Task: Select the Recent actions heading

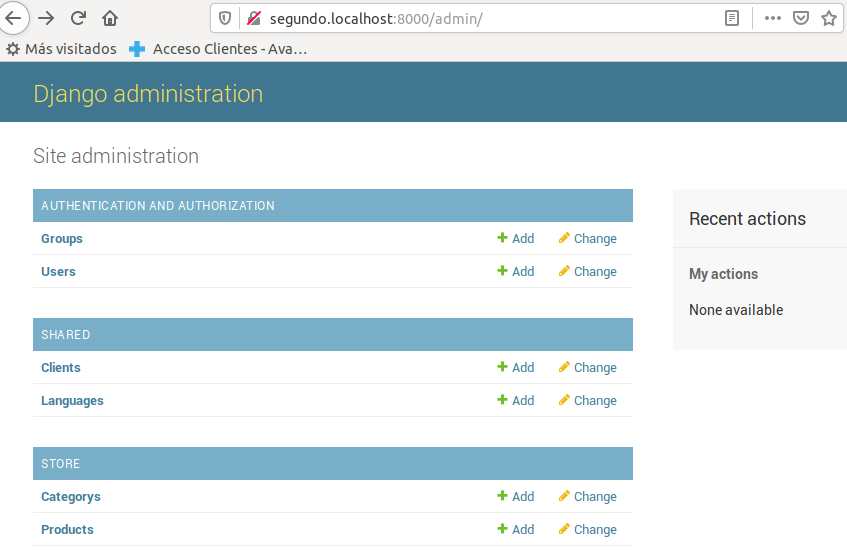Action: pyautogui.click(x=748, y=219)
